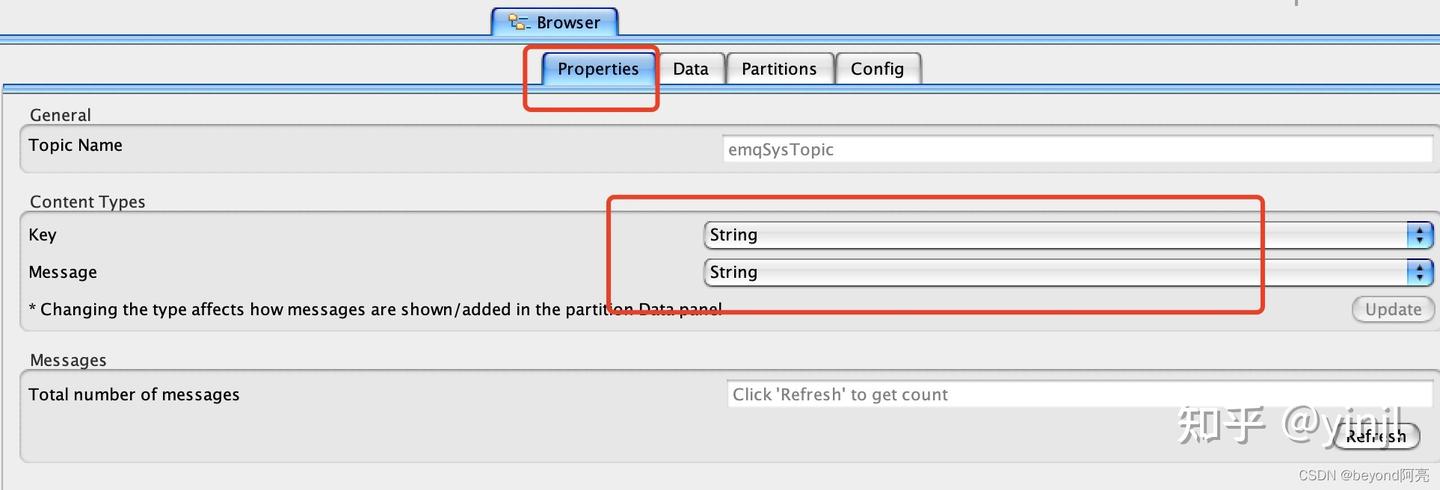The image size is (1440, 490).
Task: Click the Topic Name text field
Action: point(1078,150)
